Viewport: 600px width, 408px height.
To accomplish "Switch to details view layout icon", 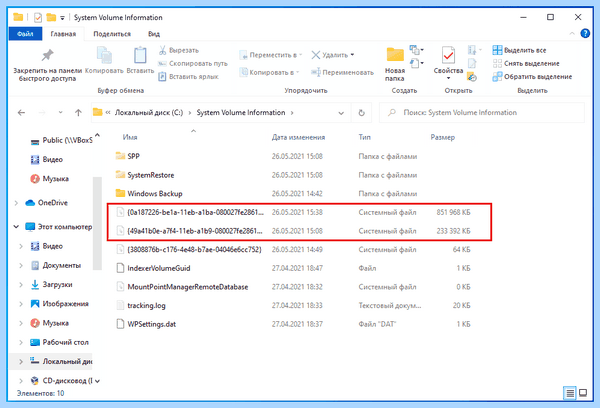I will click(570, 393).
